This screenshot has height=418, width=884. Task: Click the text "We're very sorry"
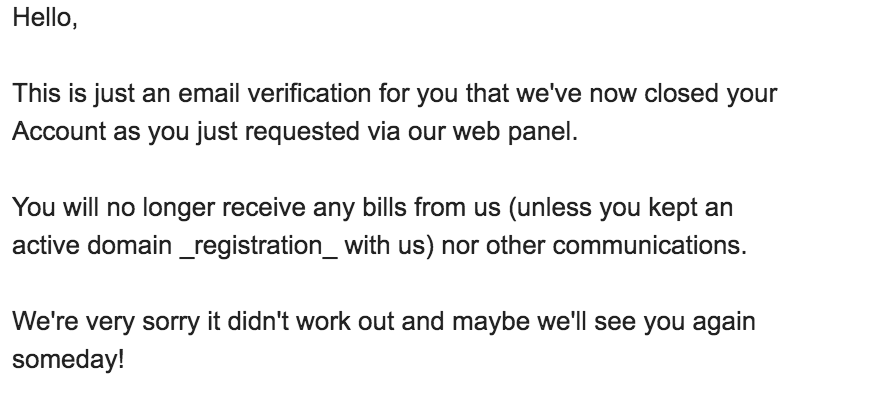[106, 322]
